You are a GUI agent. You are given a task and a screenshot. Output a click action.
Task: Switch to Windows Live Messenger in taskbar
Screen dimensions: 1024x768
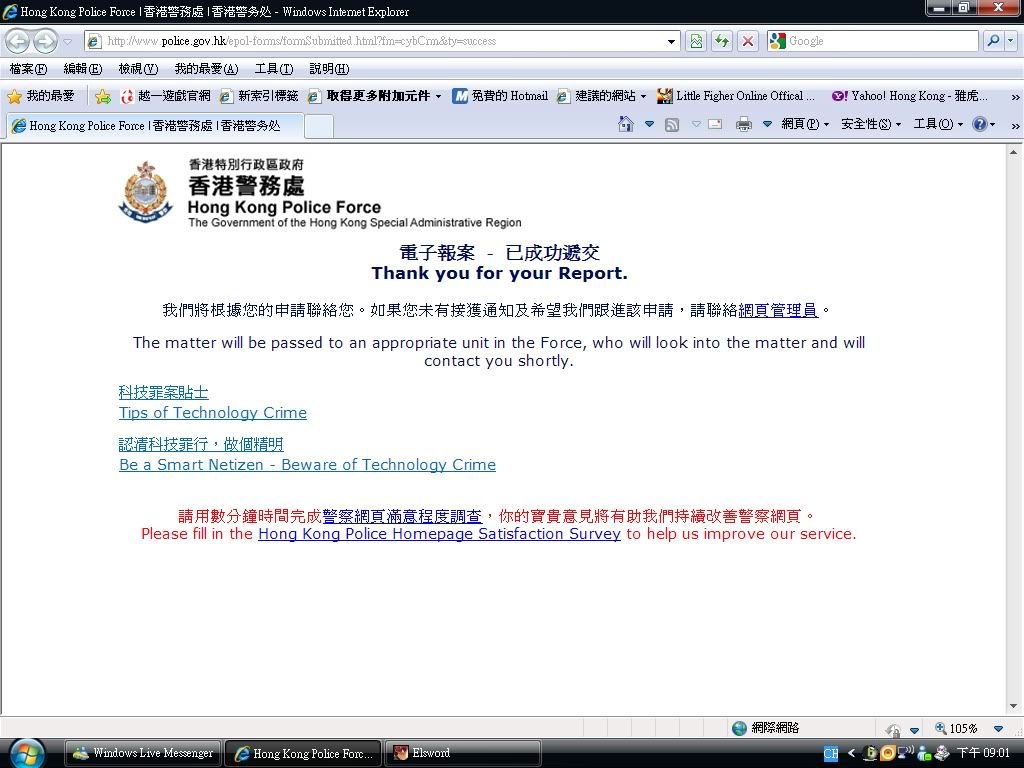click(143, 753)
